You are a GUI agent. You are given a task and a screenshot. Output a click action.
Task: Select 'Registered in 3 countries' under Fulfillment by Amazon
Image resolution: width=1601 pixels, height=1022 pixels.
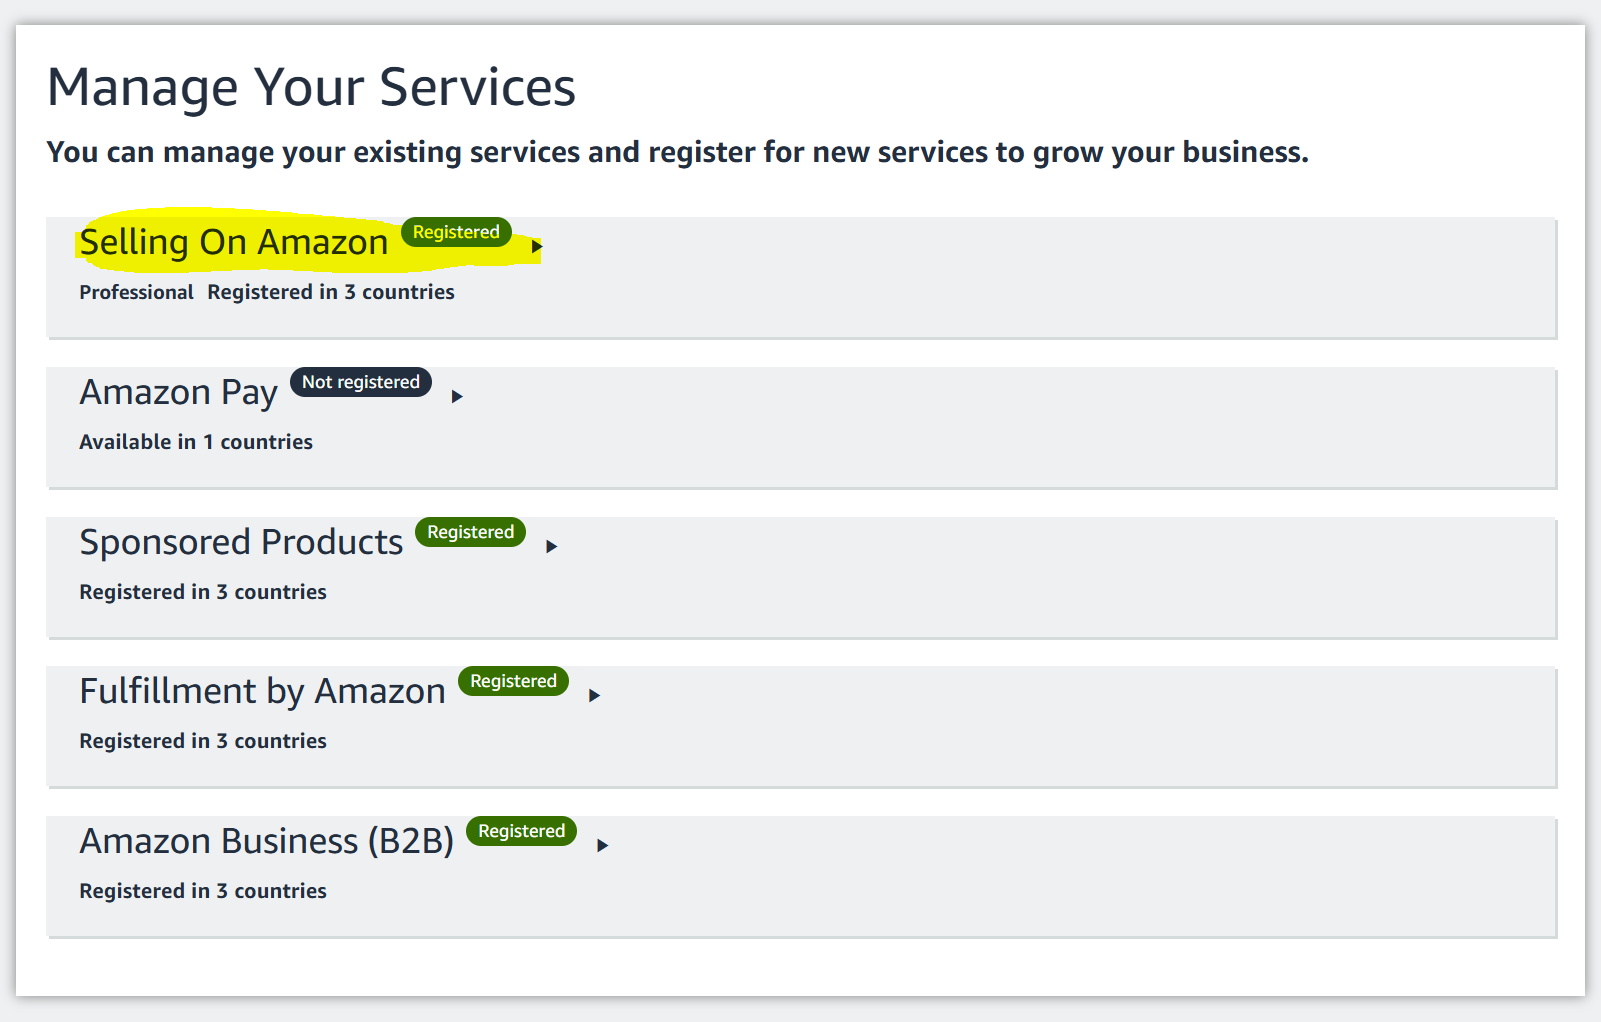point(203,741)
